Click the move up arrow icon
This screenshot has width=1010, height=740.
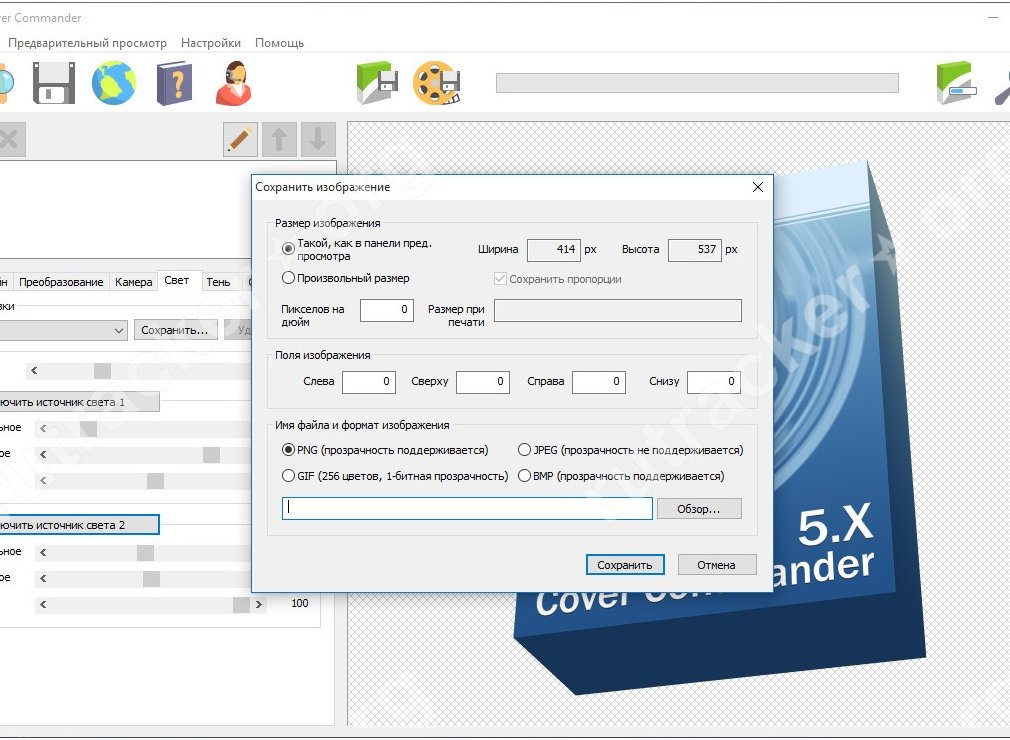tap(279, 139)
